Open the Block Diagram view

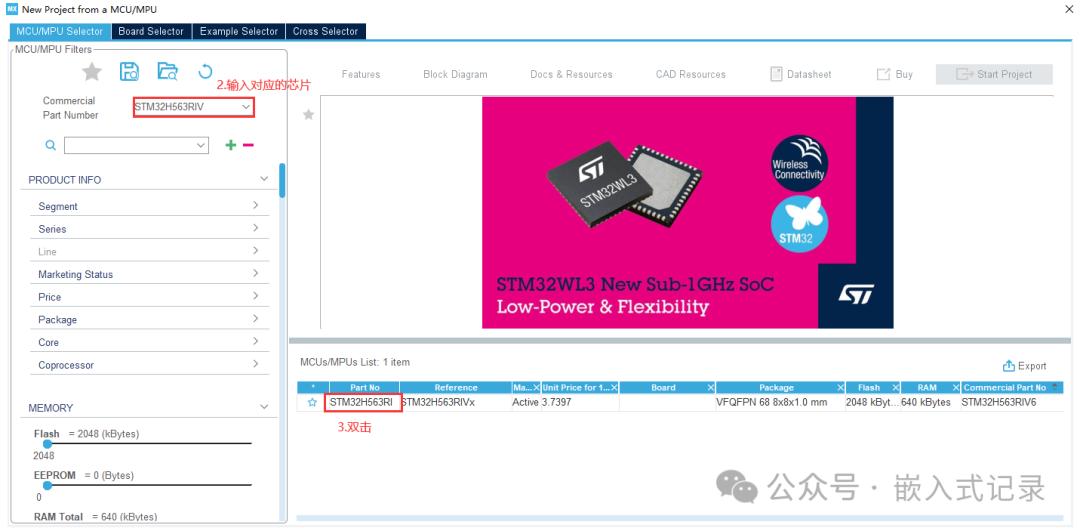tap(455, 74)
